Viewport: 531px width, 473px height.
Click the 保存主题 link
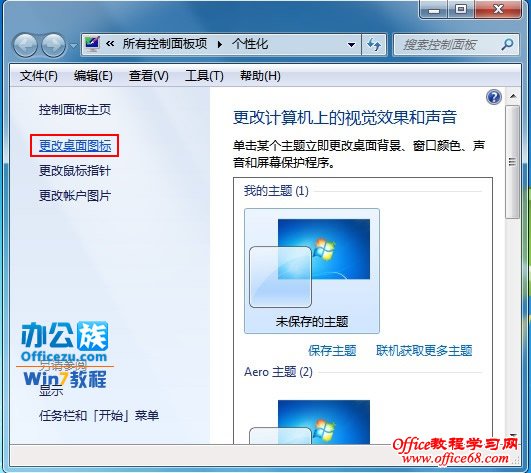point(332,350)
